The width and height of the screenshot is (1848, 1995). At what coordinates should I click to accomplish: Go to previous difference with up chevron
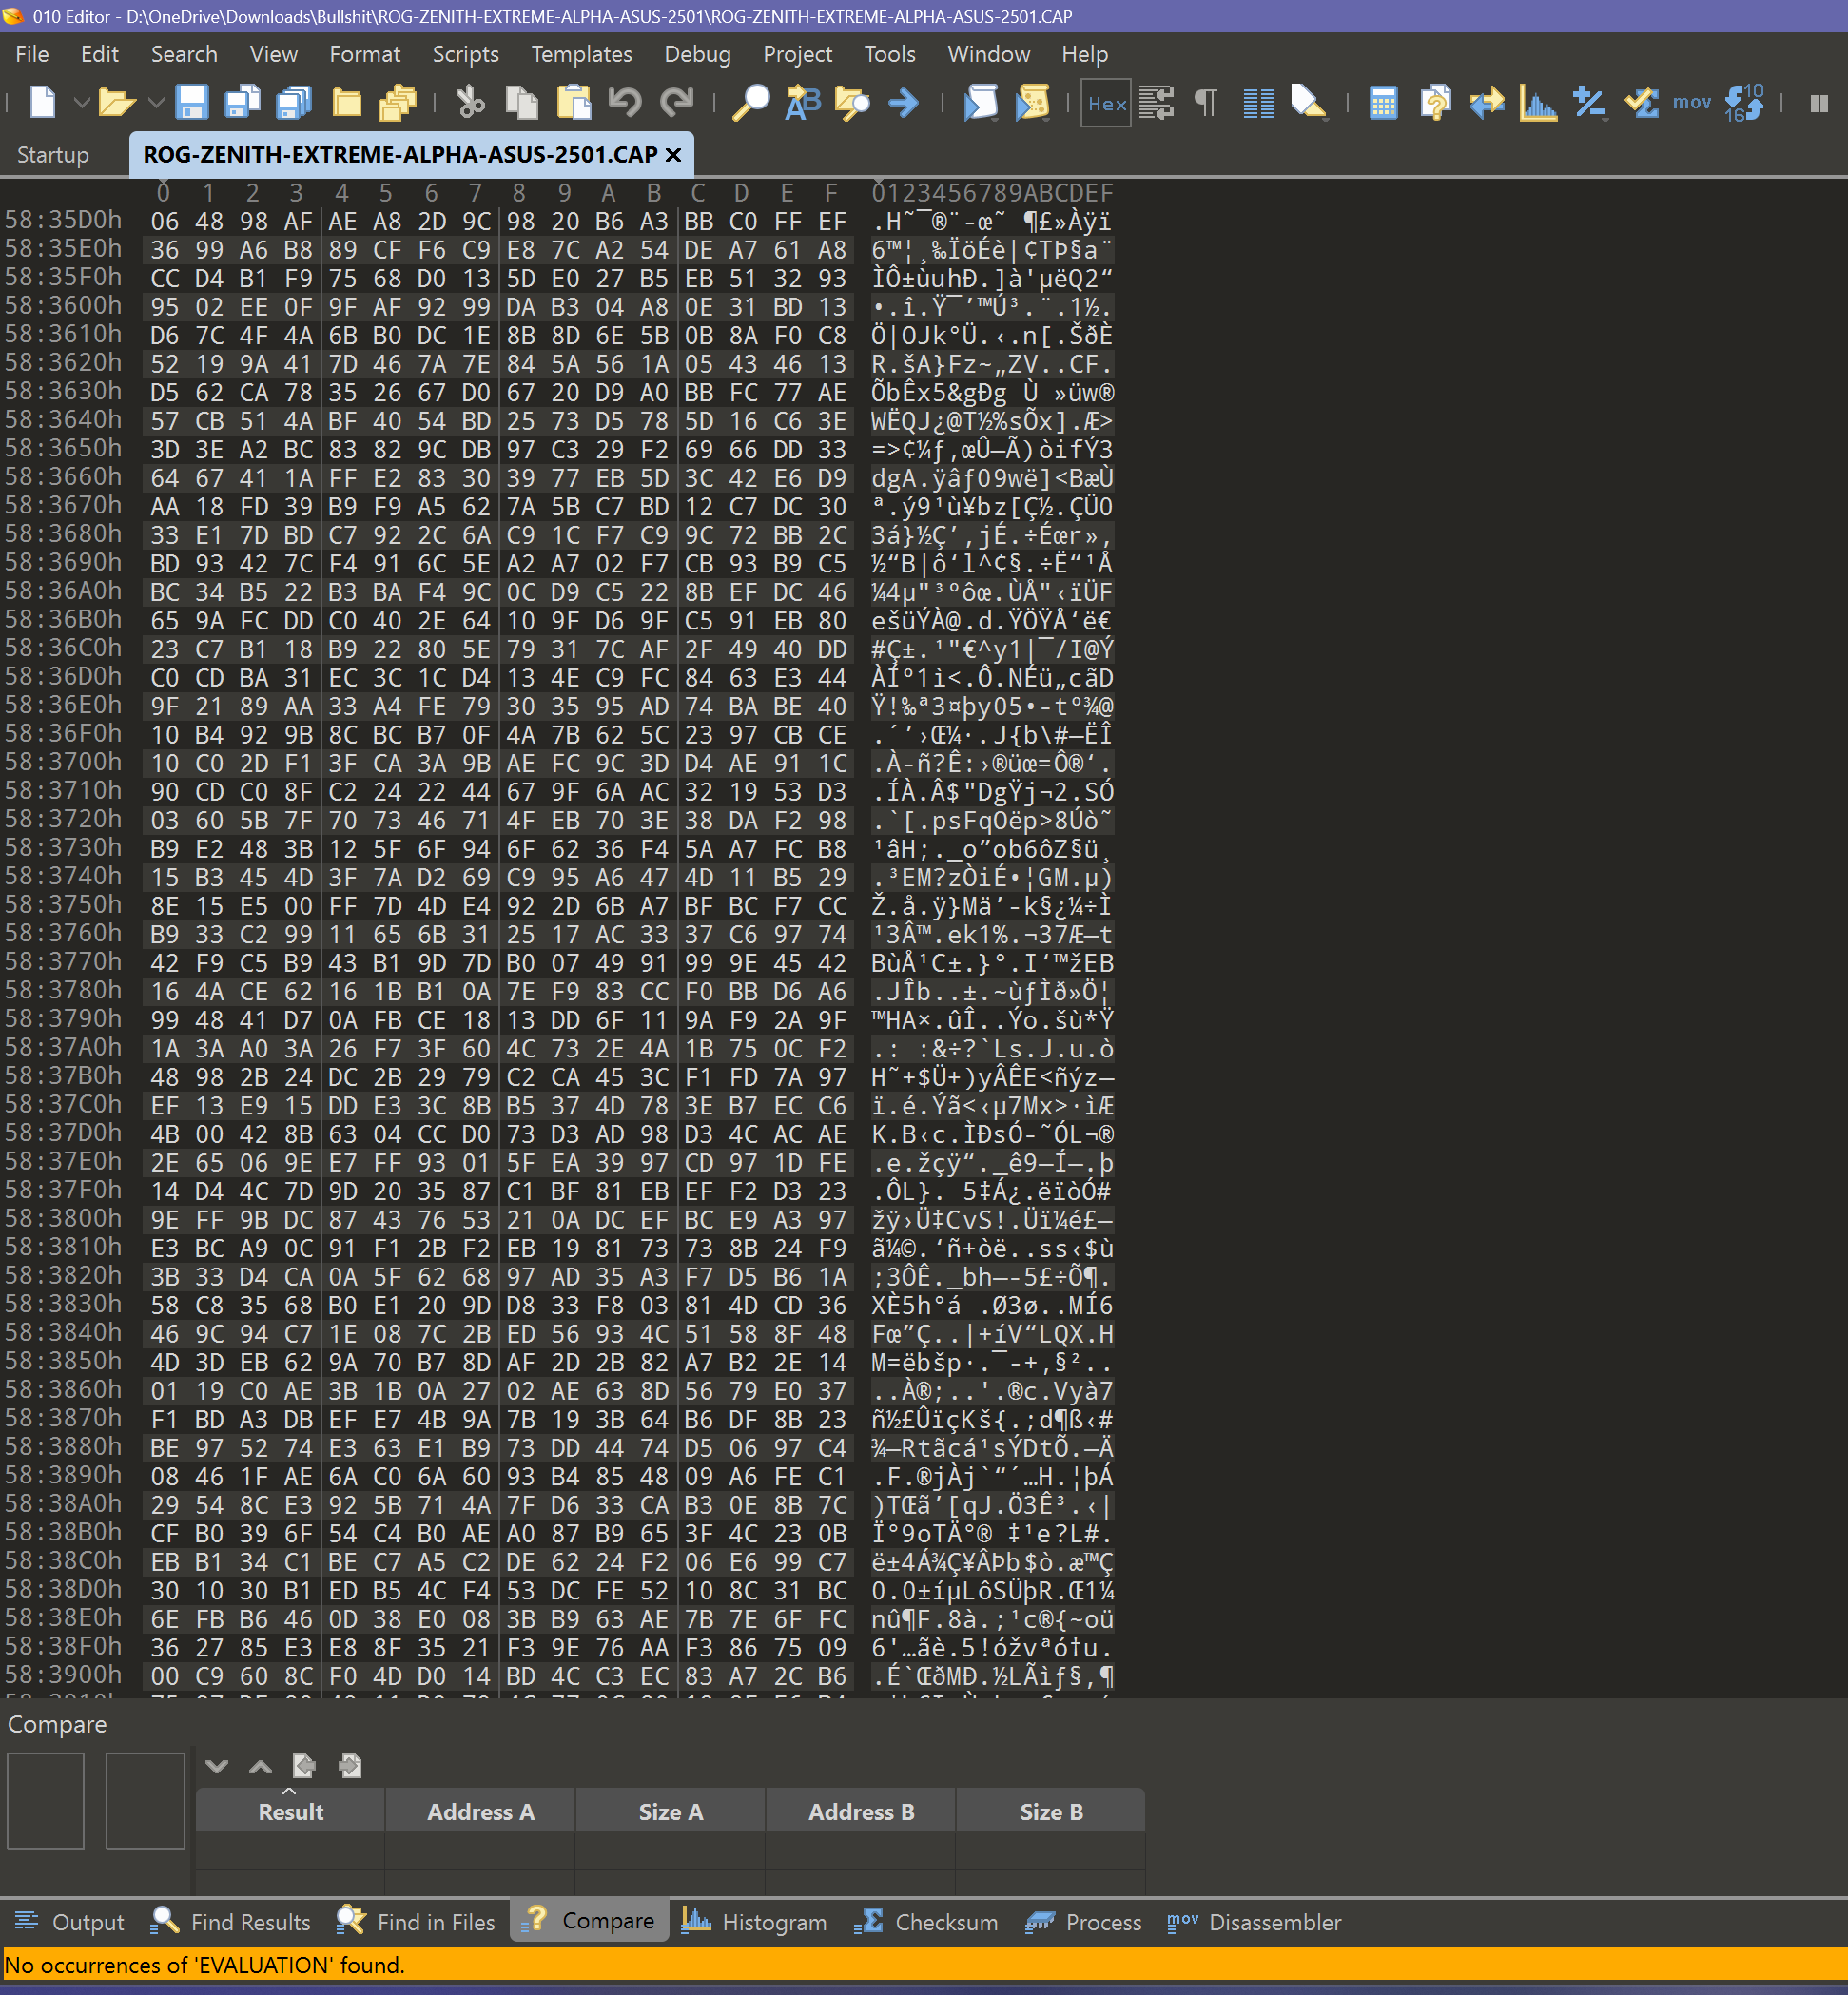260,1766
